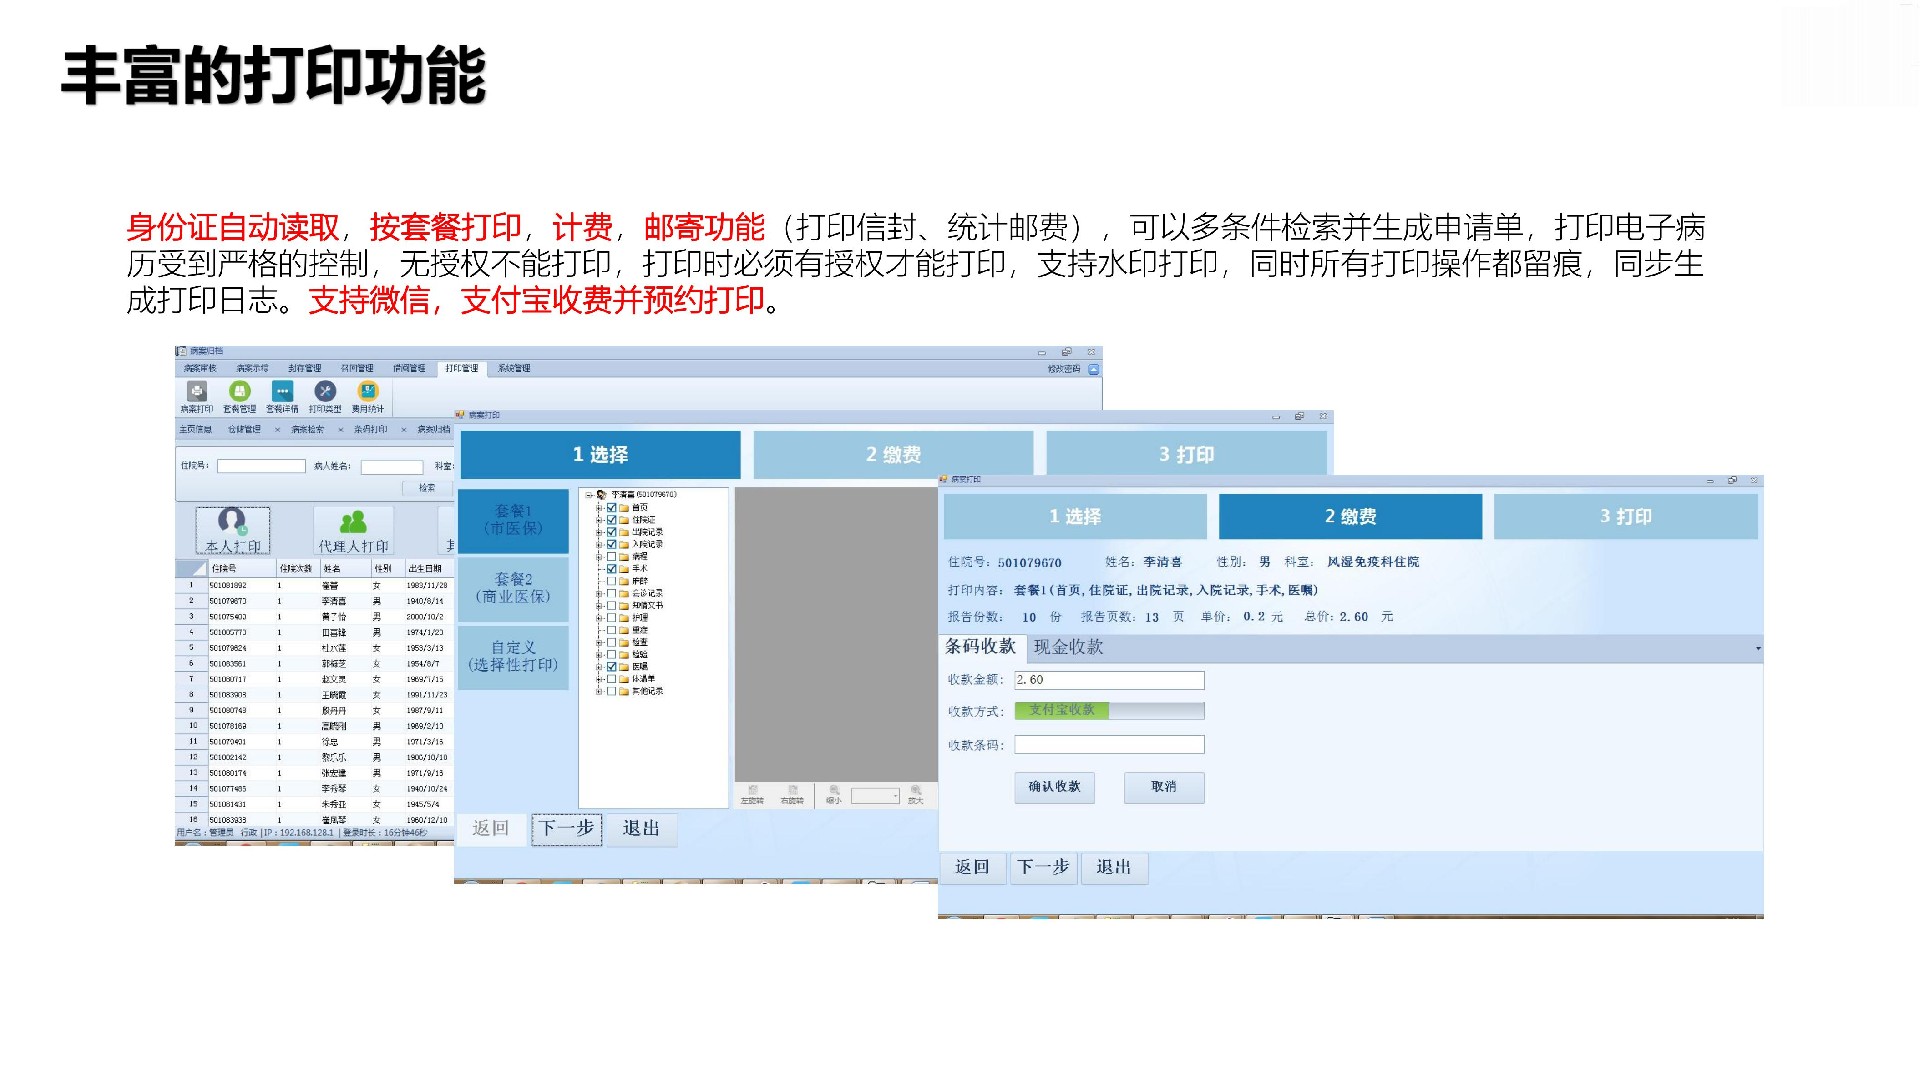
Task: Collapse the patient root tree node
Action: pos(589,495)
